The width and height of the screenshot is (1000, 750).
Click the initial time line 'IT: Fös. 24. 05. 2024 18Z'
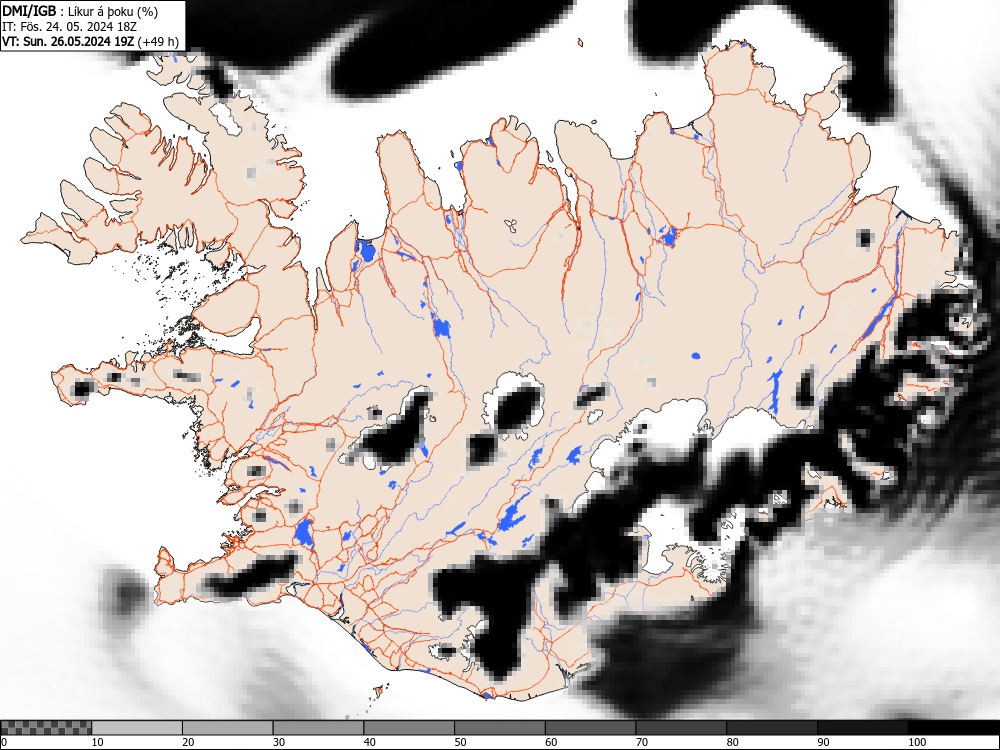[70, 27]
